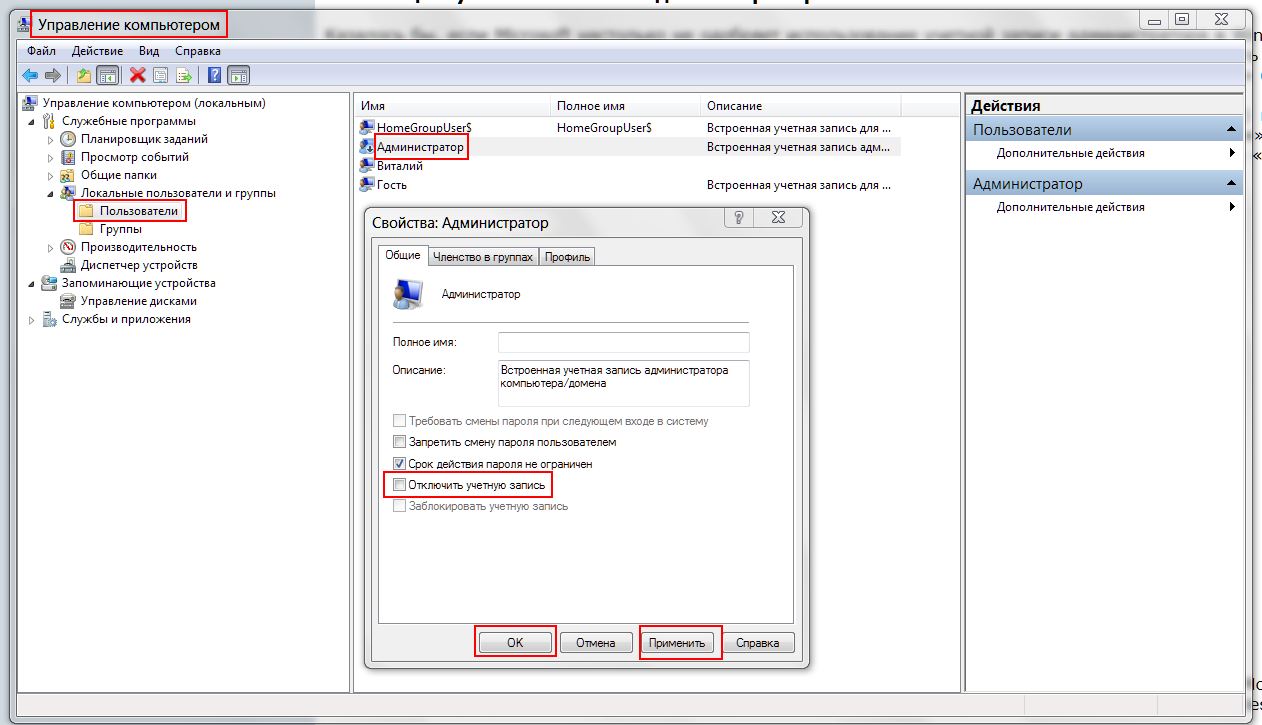Click the Up one level folder icon

pyautogui.click(x=85, y=75)
